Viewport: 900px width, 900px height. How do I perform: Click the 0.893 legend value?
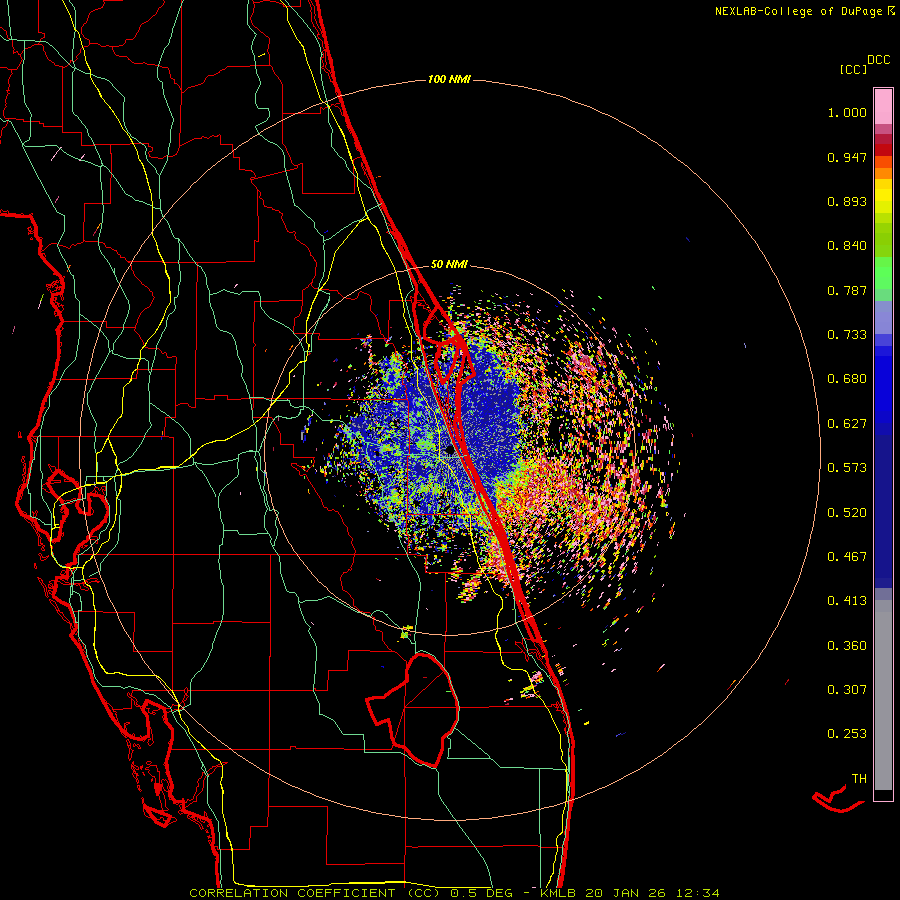point(847,201)
